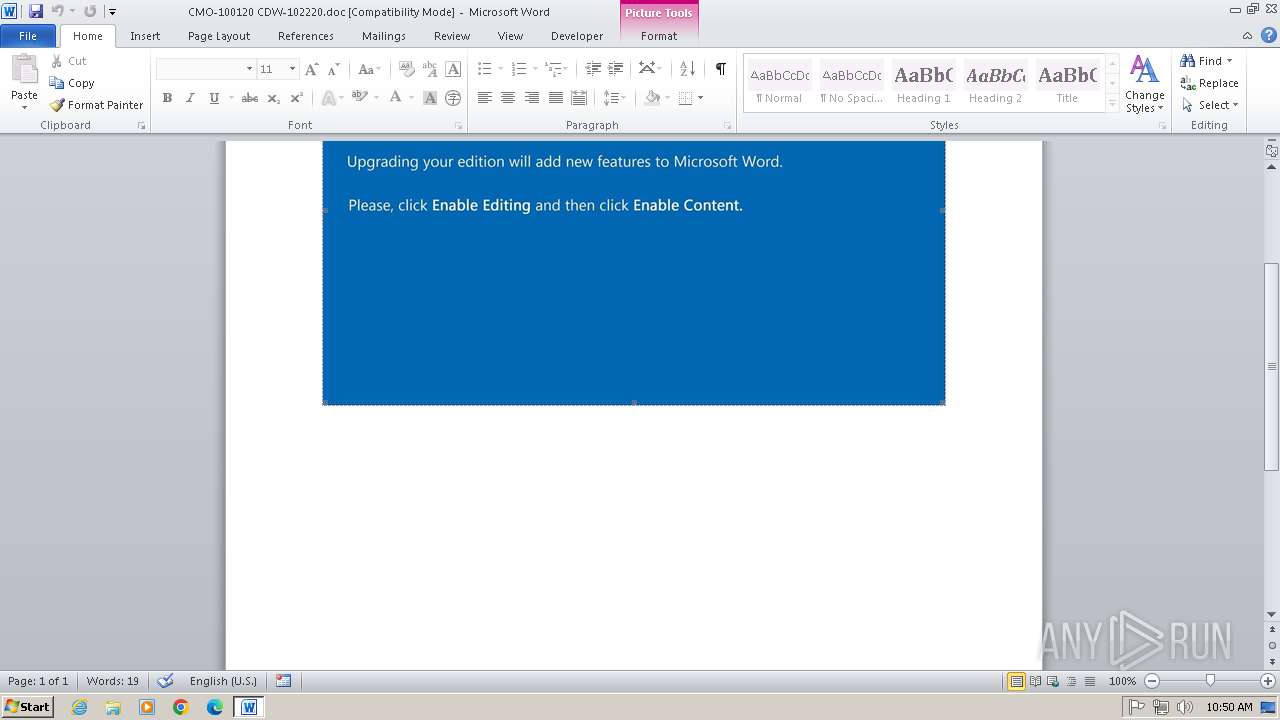The image size is (1280, 720).
Task: Toggle Bold formatting
Action: pos(167,98)
